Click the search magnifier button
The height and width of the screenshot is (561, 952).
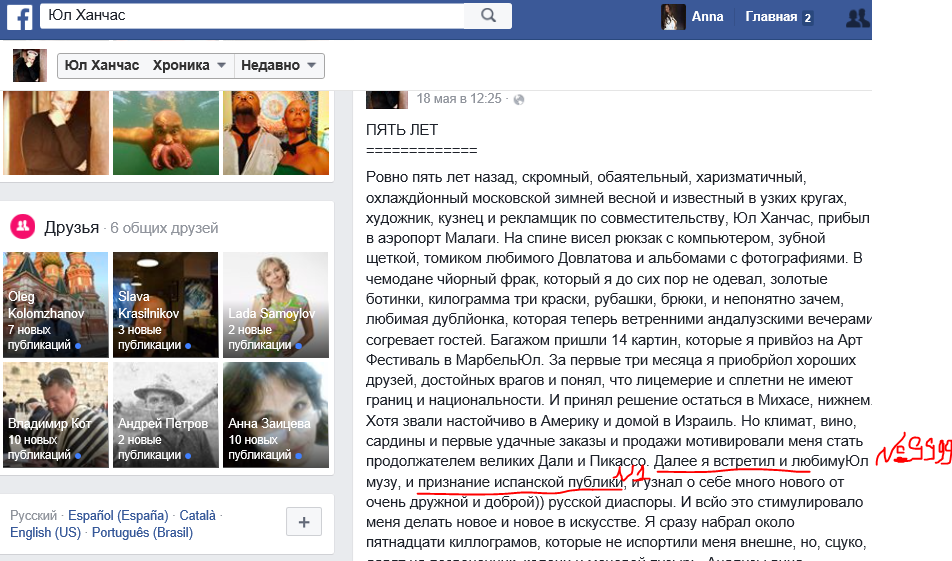pyautogui.click(x=488, y=15)
